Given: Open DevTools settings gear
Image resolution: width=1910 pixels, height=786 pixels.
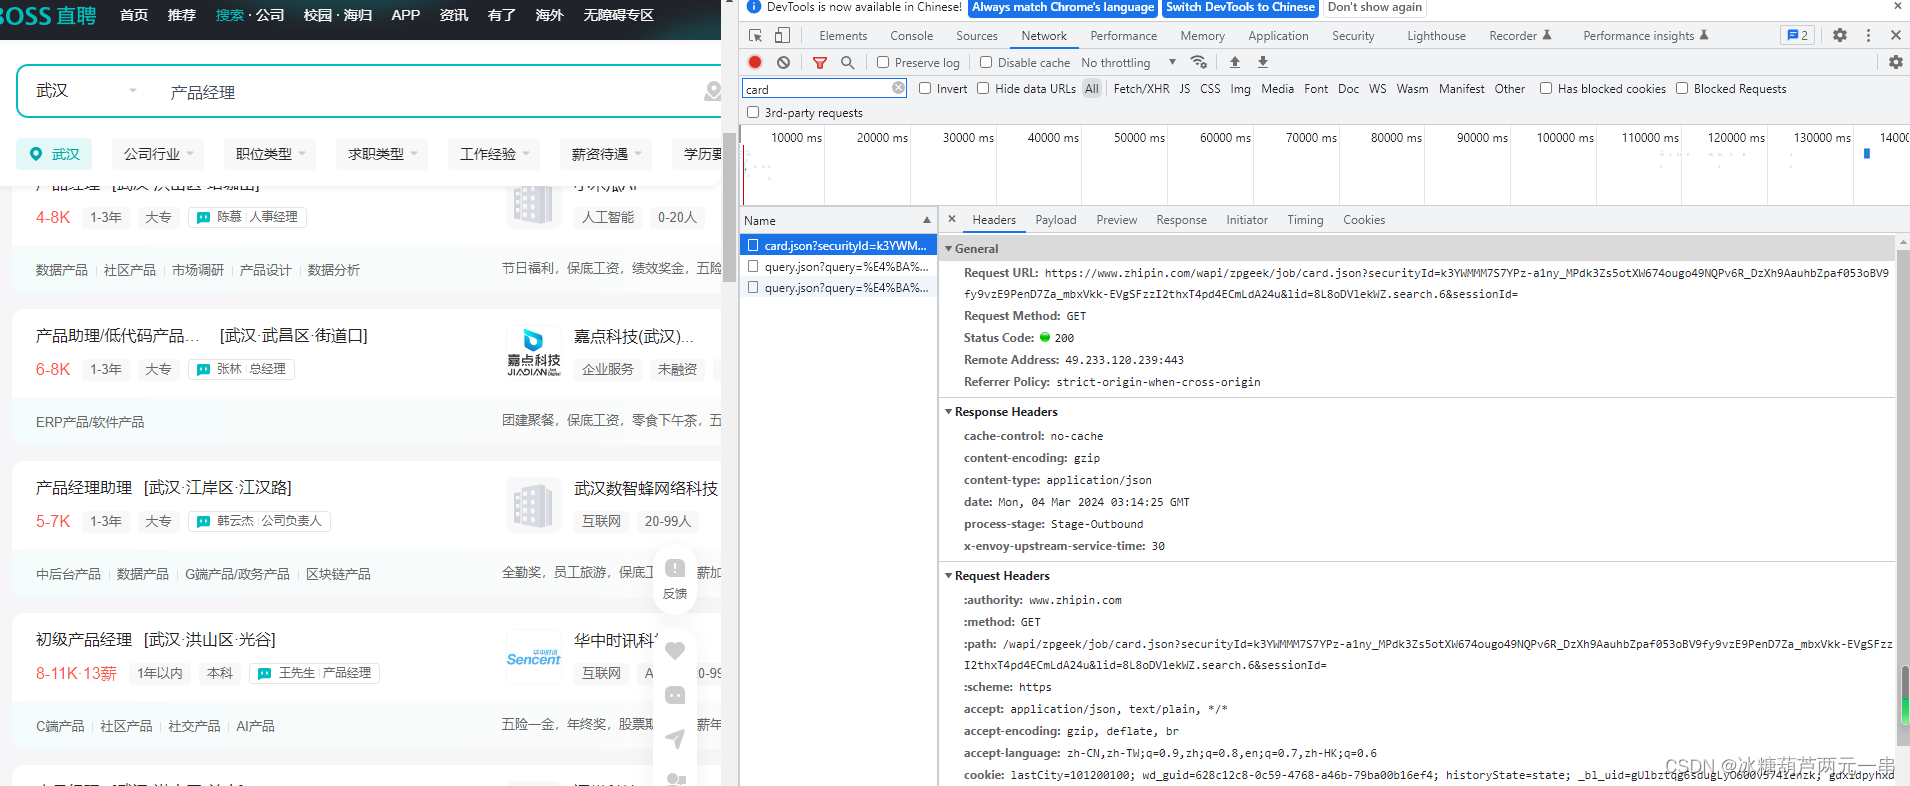Looking at the screenshot, I should pos(1840,35).
